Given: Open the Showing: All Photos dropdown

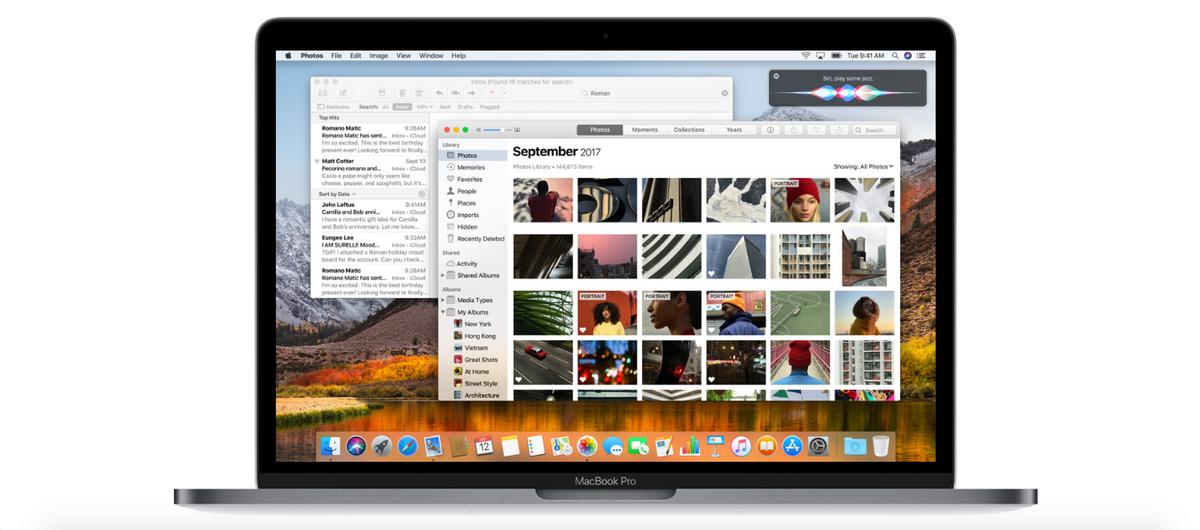Looking at the screenshot, I should point(863,166).
